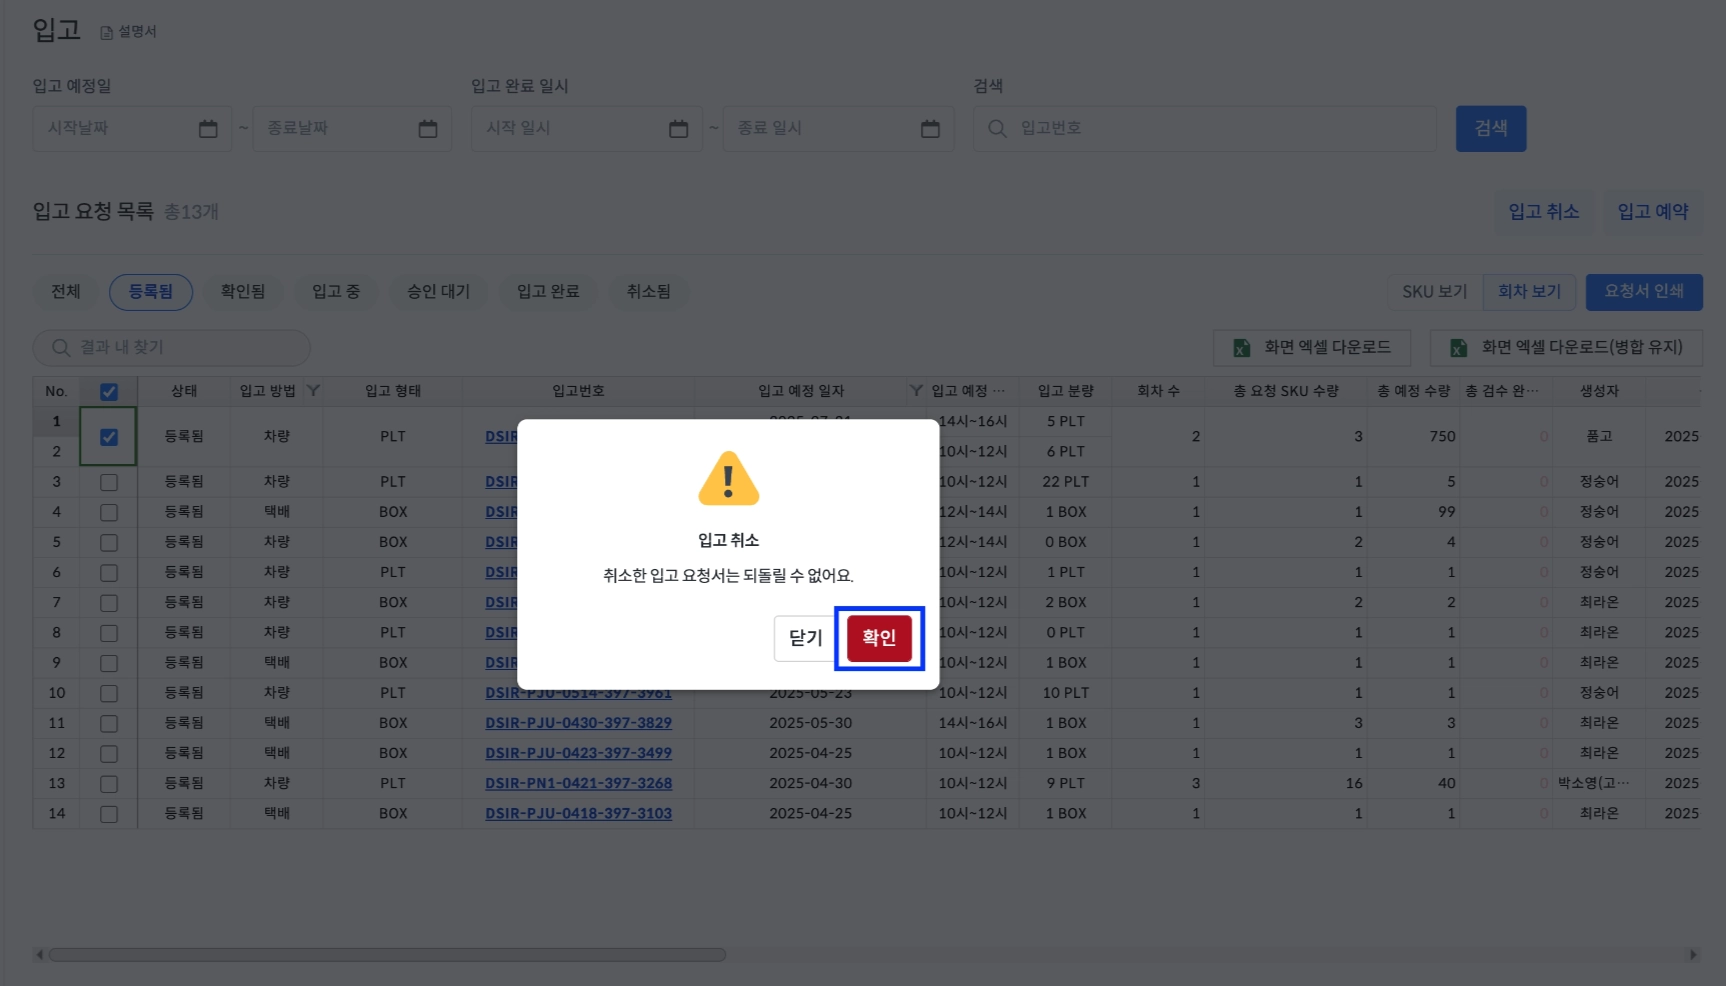Click the 생성자 column header
The image size is (1726, 986).
(1599, 391)
